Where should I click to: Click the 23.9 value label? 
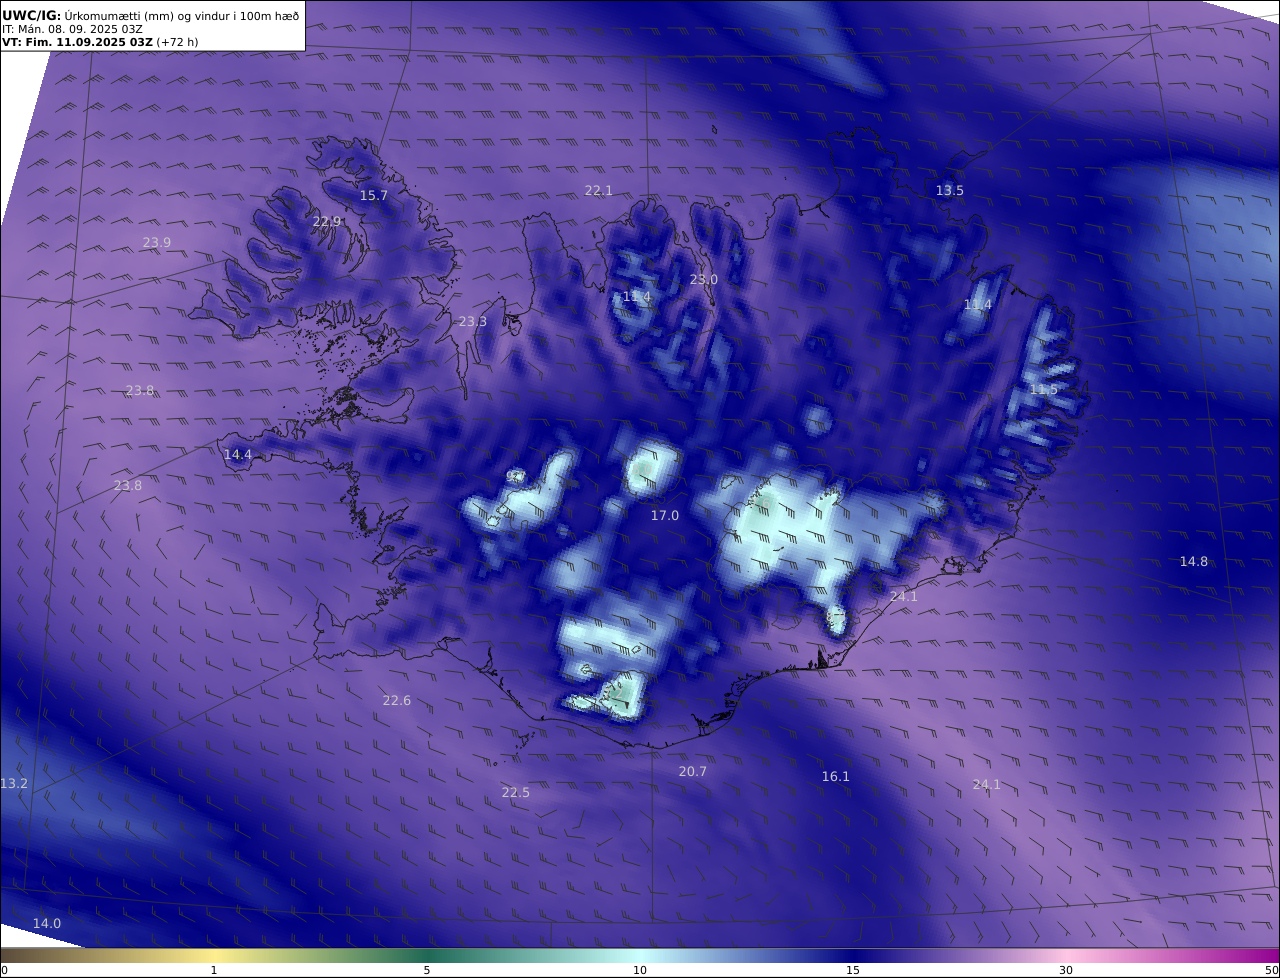click(x=157, y=243)
